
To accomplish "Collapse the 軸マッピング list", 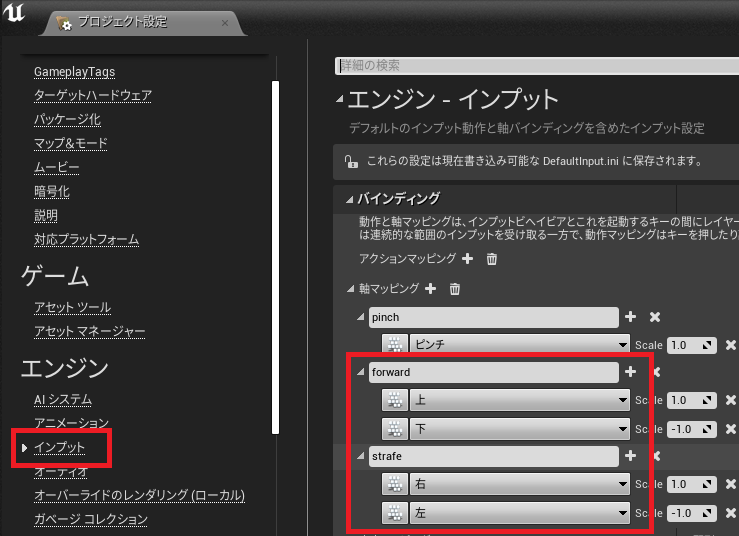I will point(350,289).
